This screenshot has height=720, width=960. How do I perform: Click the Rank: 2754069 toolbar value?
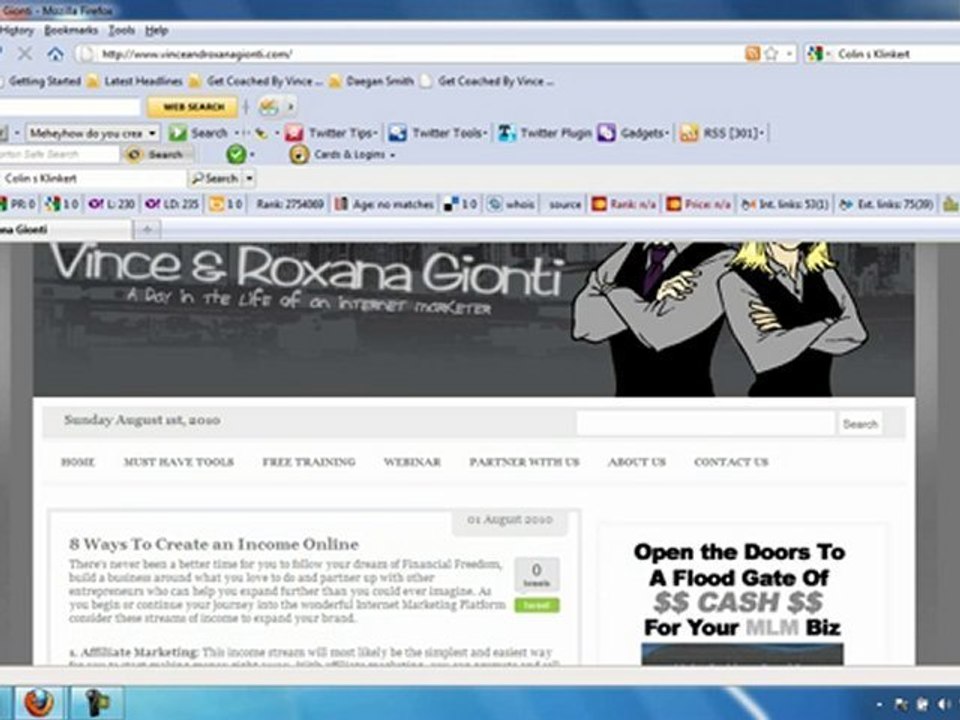[290, 204]
